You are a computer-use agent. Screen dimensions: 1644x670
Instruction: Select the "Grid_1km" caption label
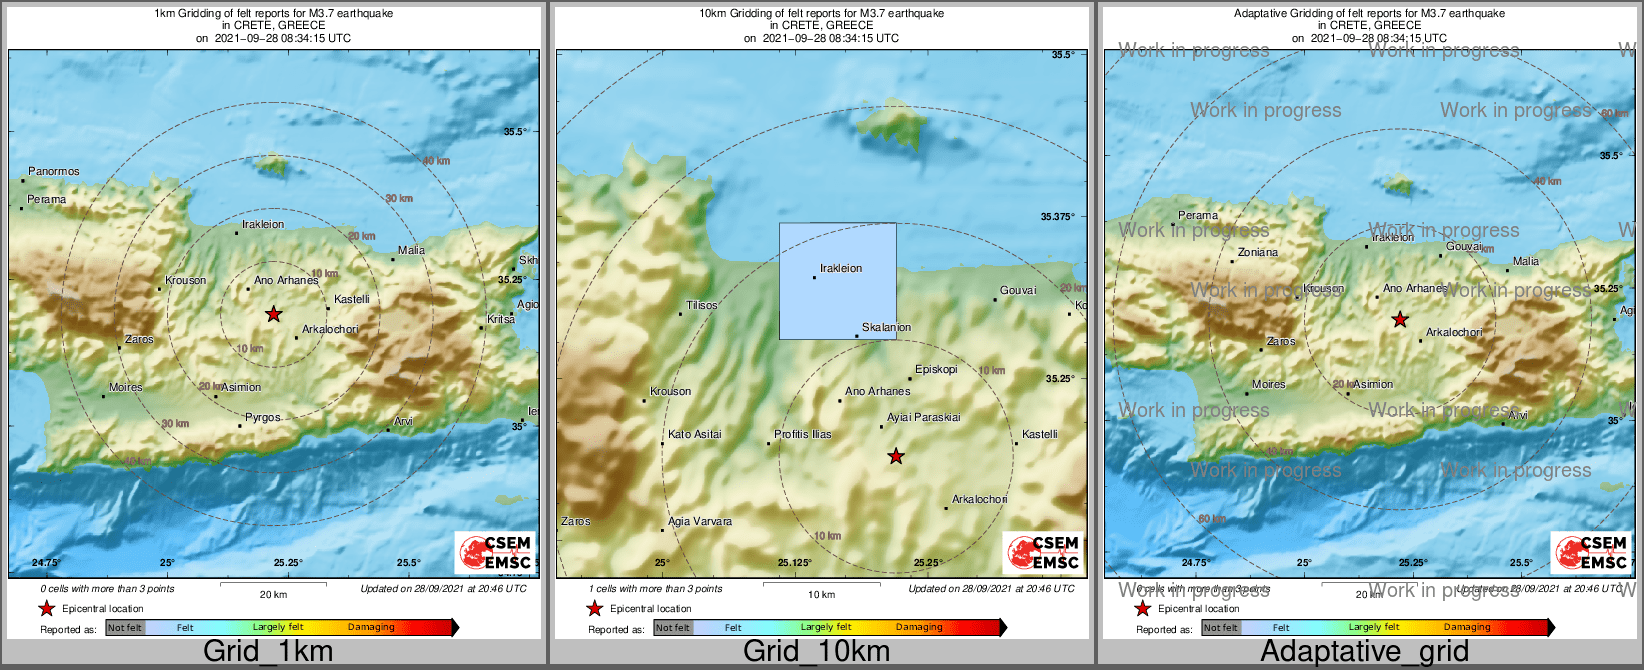(268, 651)
